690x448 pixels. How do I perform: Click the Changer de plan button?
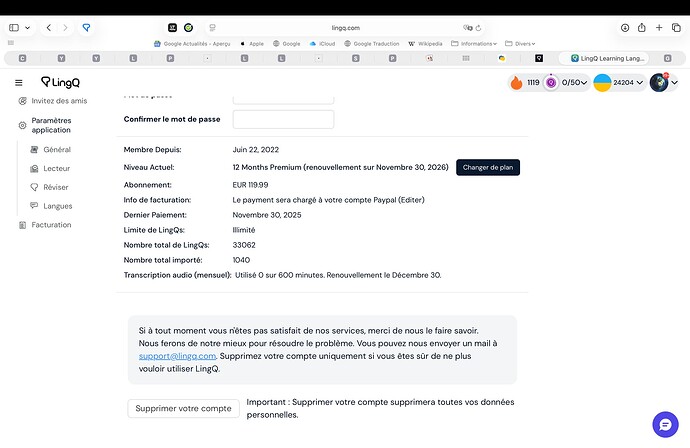(487, 167)
